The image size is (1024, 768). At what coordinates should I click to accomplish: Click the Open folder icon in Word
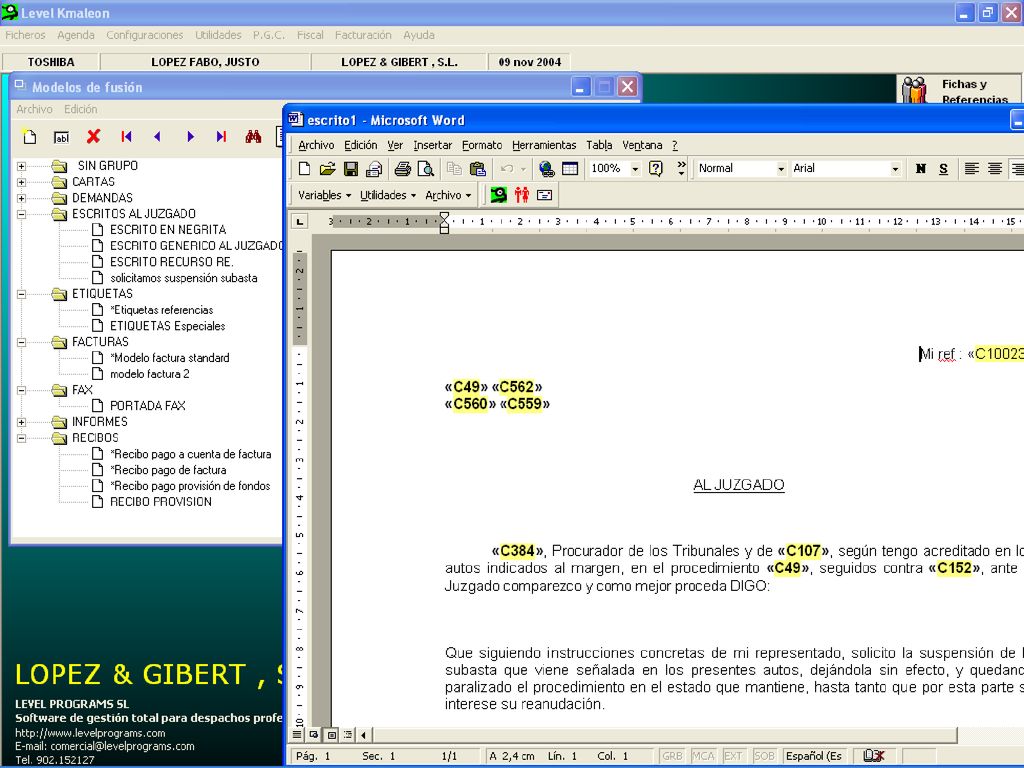coord(327,168)
